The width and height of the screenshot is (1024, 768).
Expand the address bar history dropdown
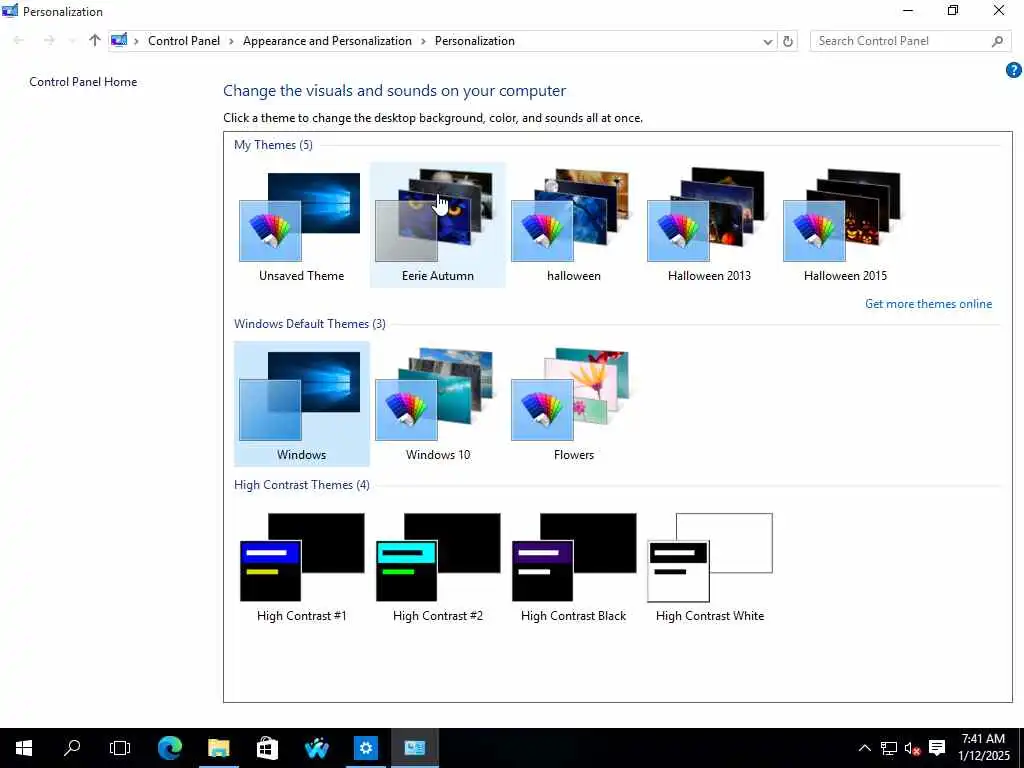pos(768,41)
